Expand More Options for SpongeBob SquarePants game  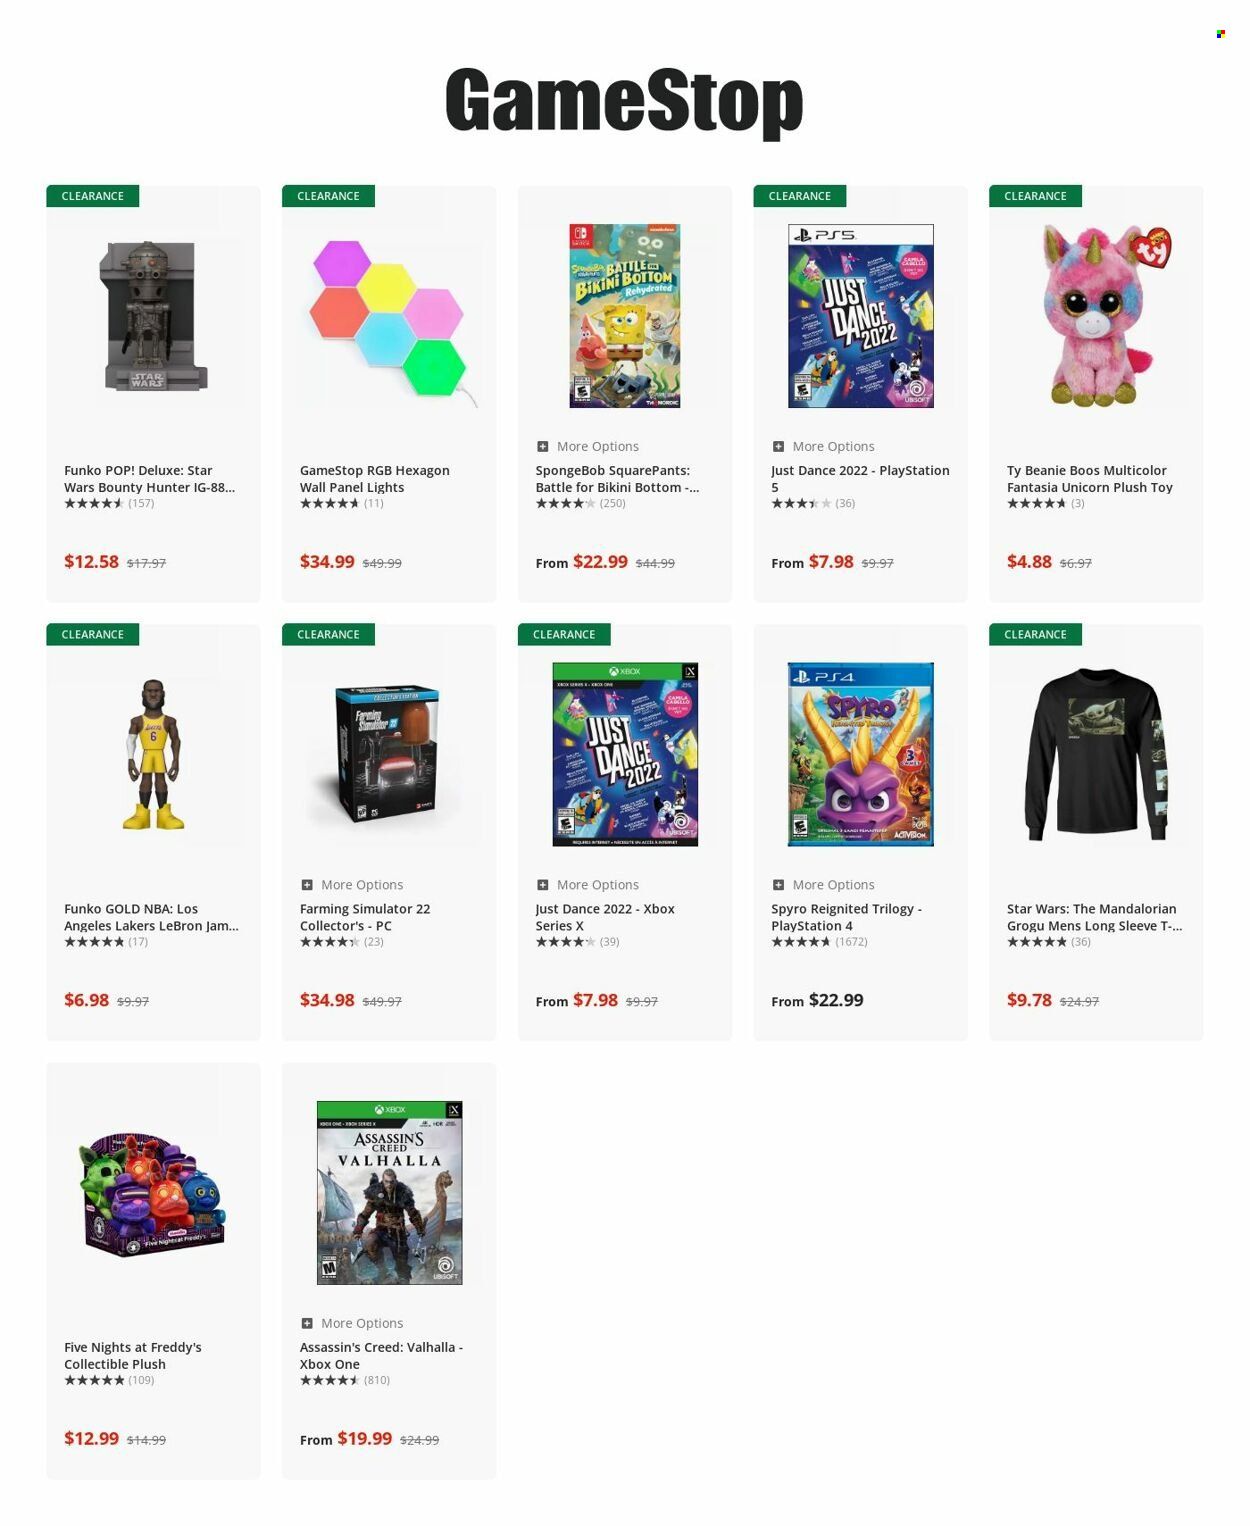tap(587, 446)
